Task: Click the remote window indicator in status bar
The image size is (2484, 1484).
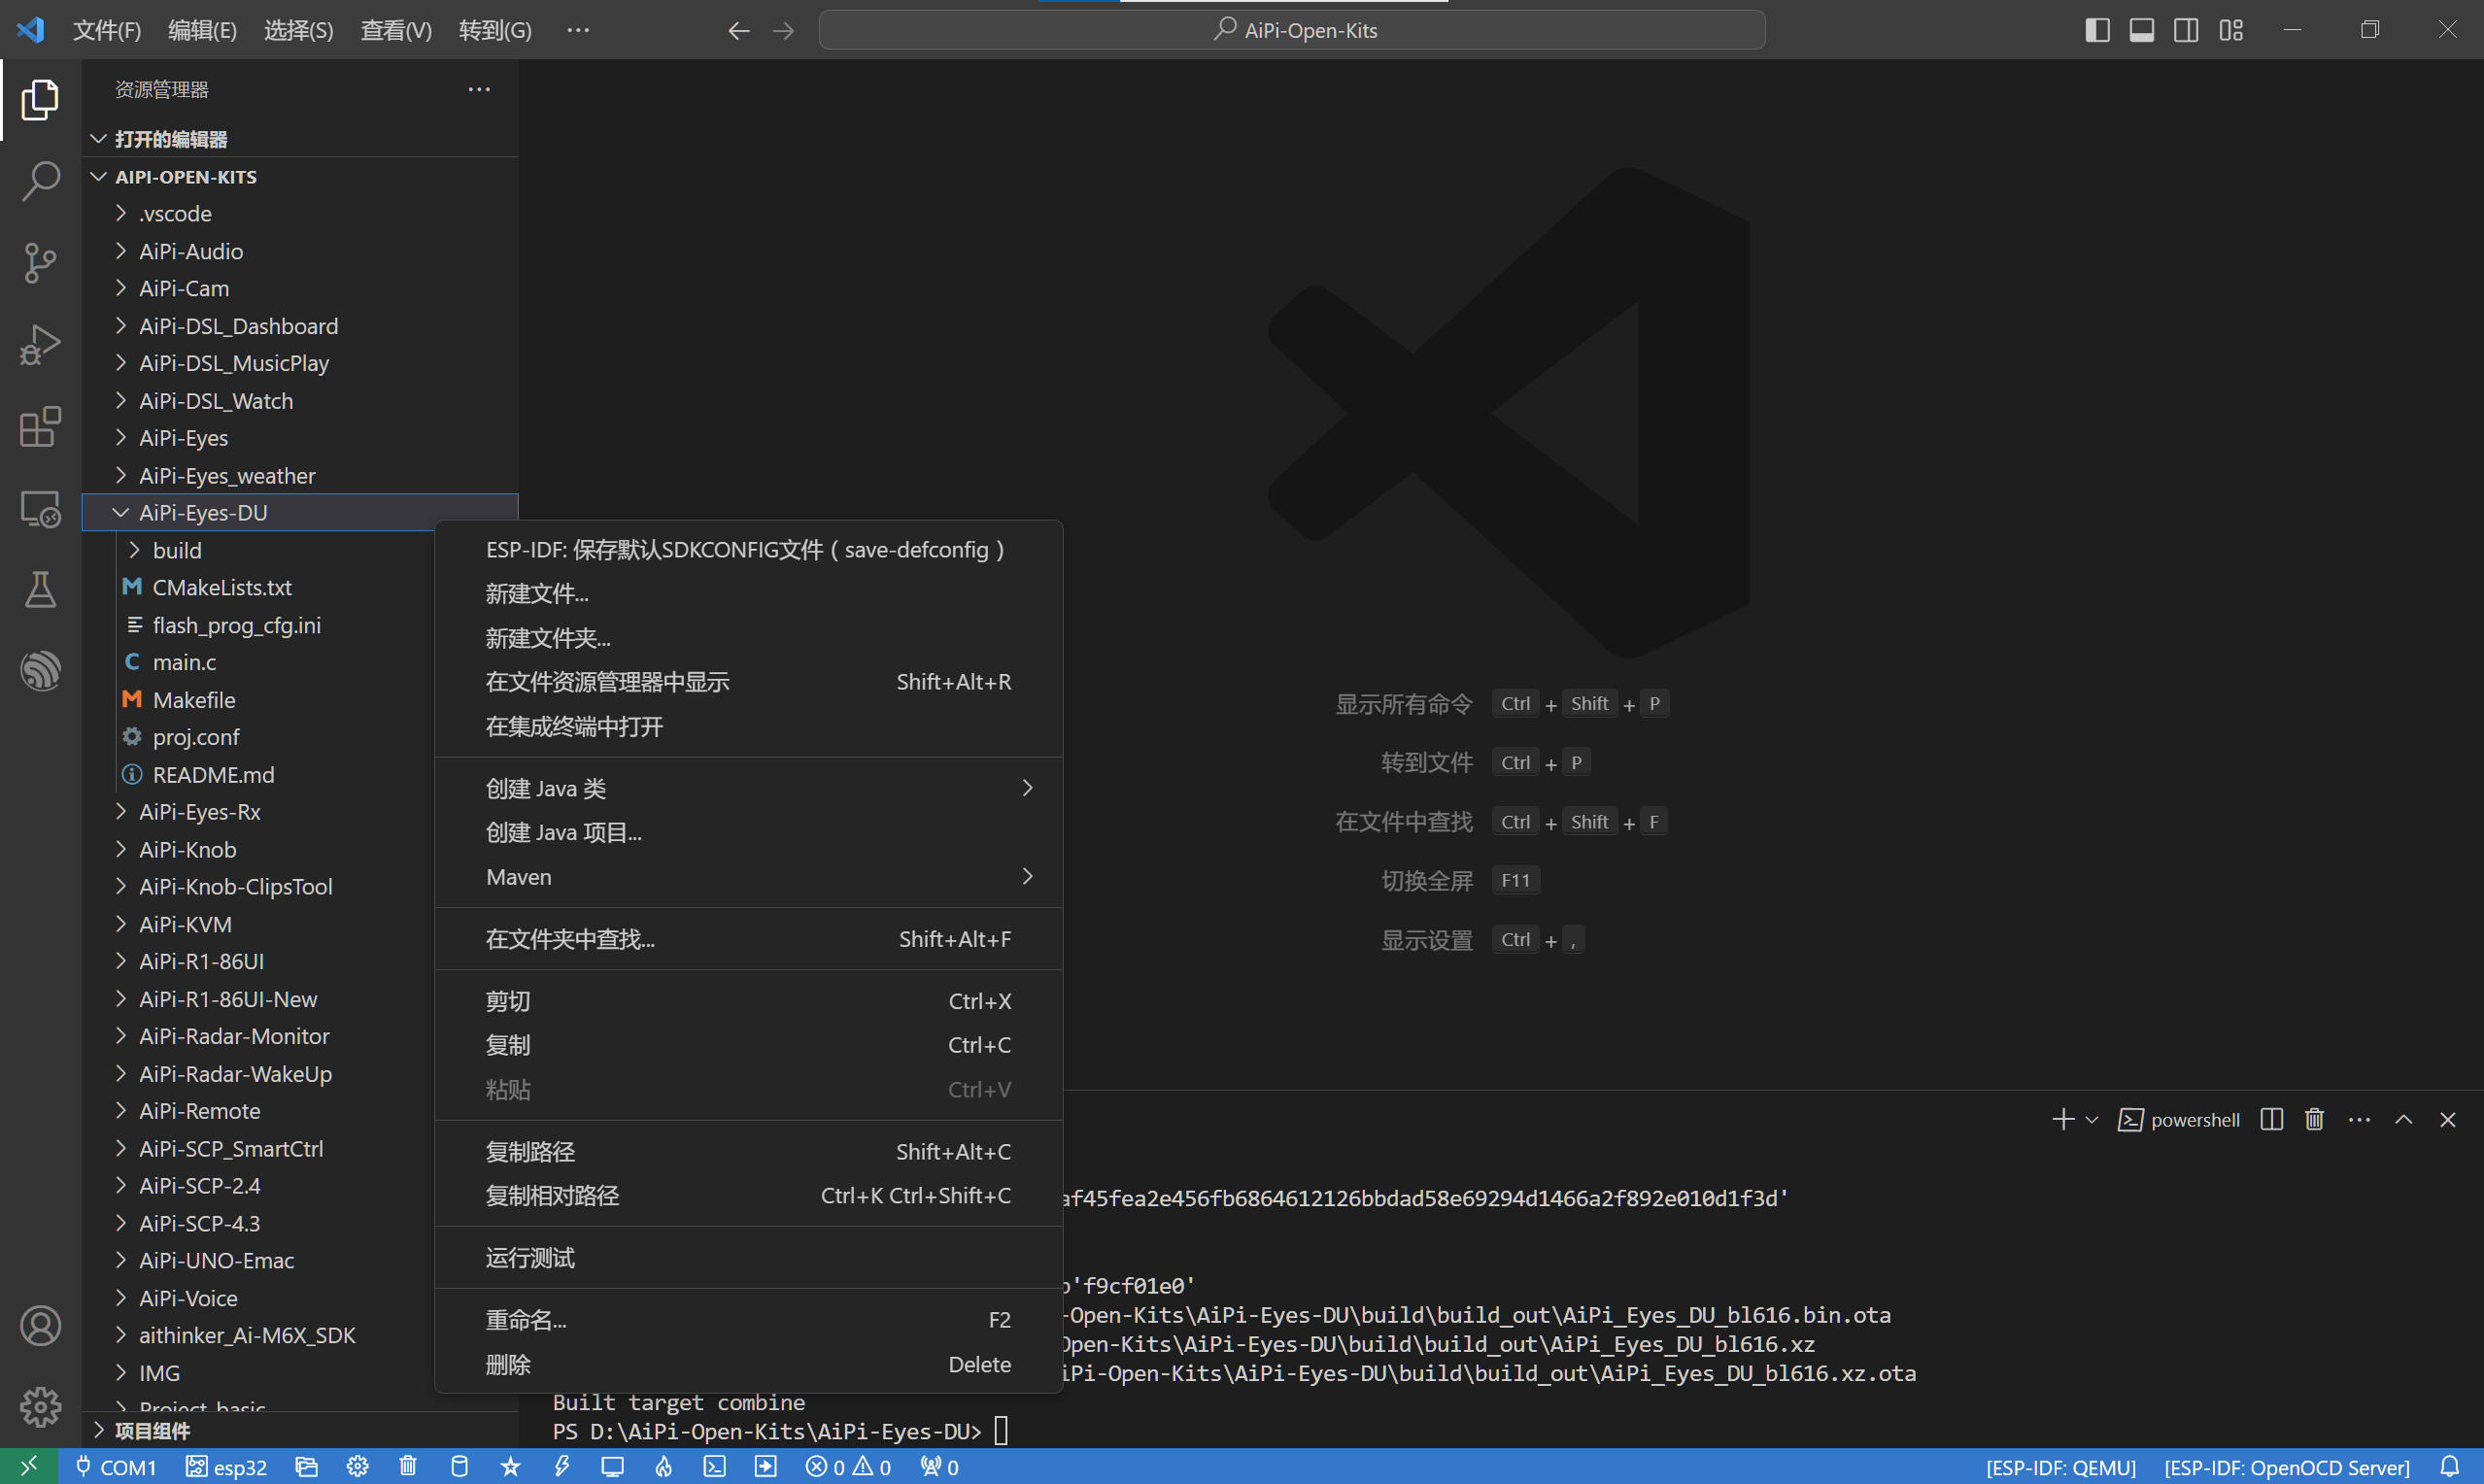Action: tap(28, 1466)
